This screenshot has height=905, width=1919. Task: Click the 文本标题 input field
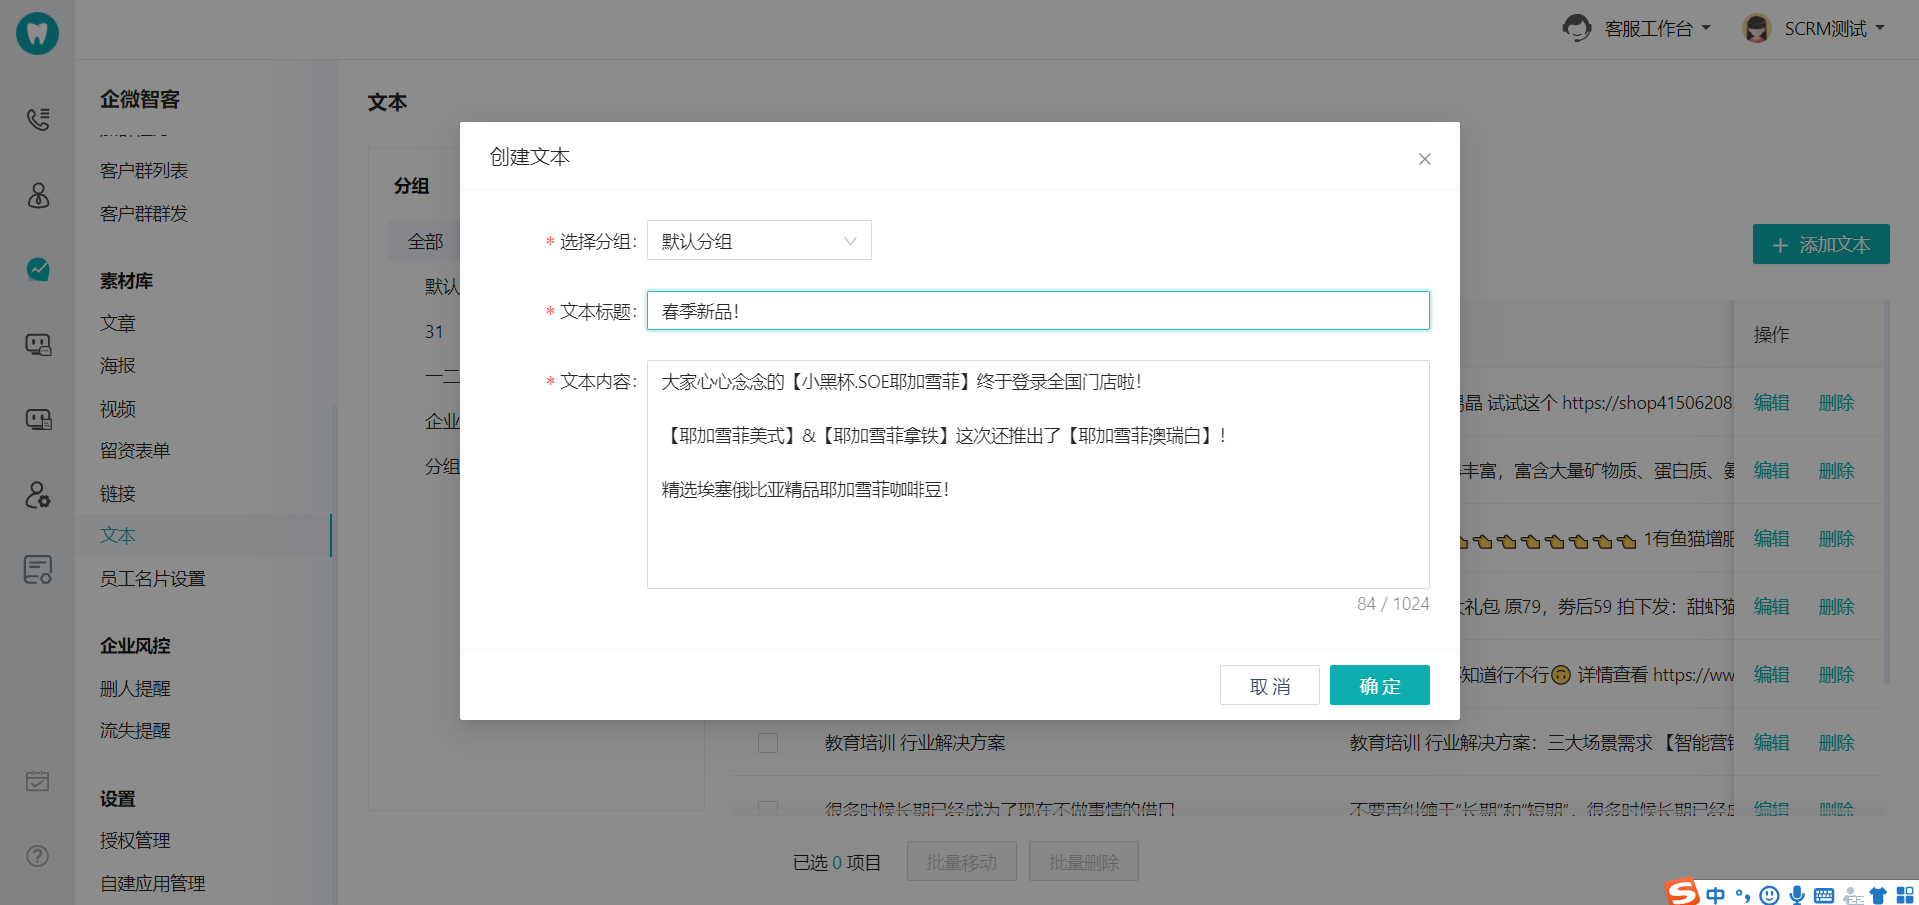[x=1037, y=311]
